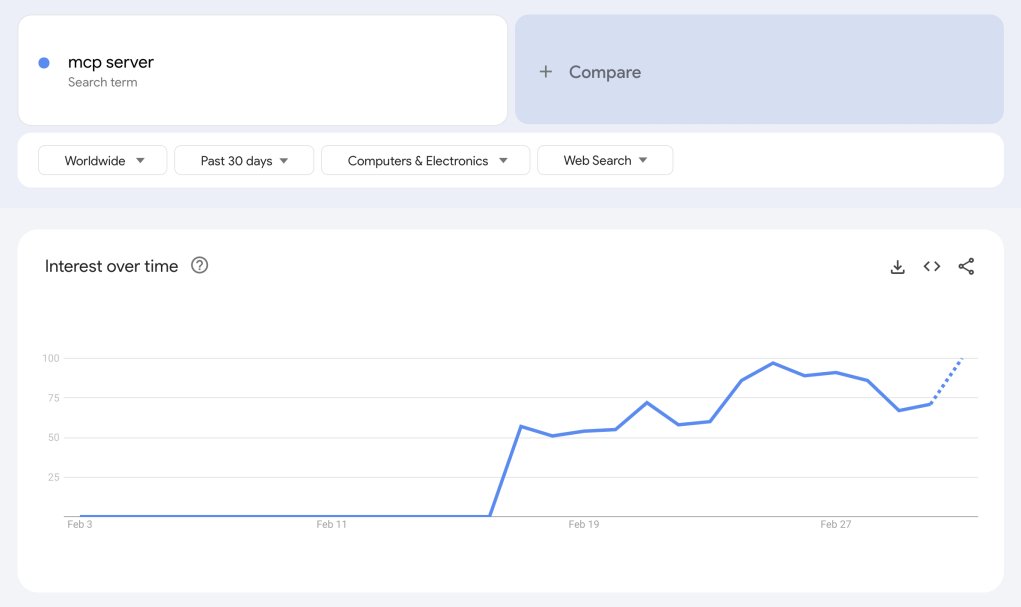Open the embed code icon
This screenshot has height=607, width=1021.
[x=932, y=266]
